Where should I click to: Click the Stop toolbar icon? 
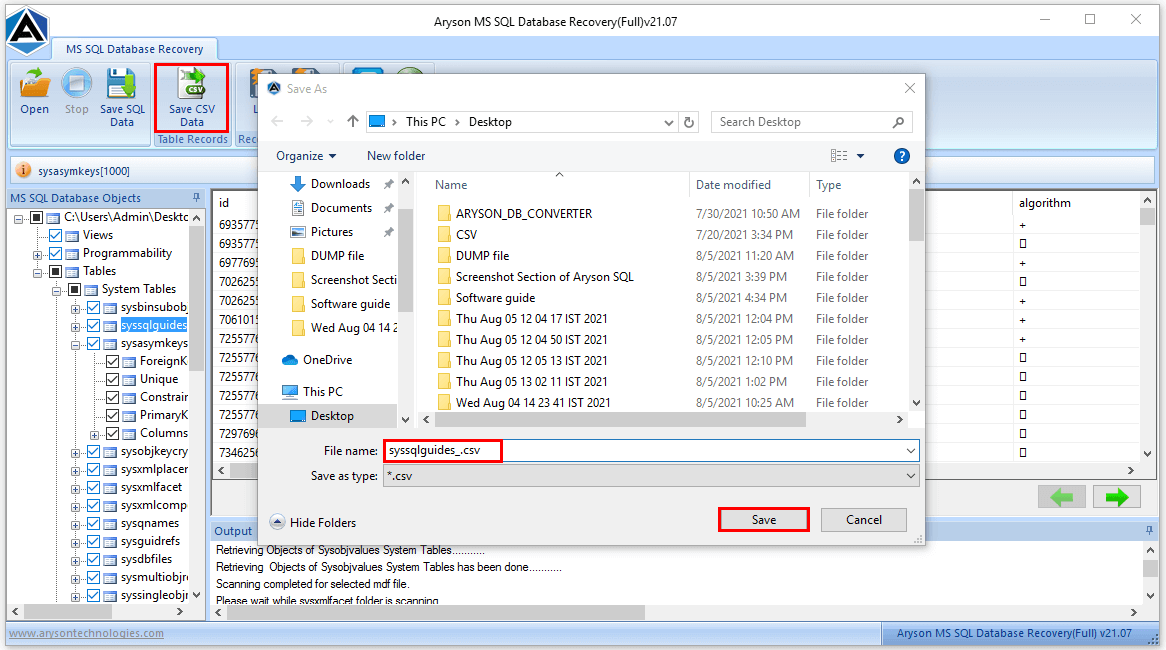point(77,92)
